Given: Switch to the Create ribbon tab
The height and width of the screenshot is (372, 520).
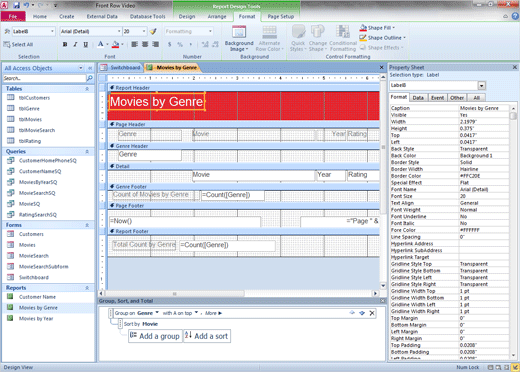Looking at the screenshot, I should pyautogui.click(x=67, y=16).
